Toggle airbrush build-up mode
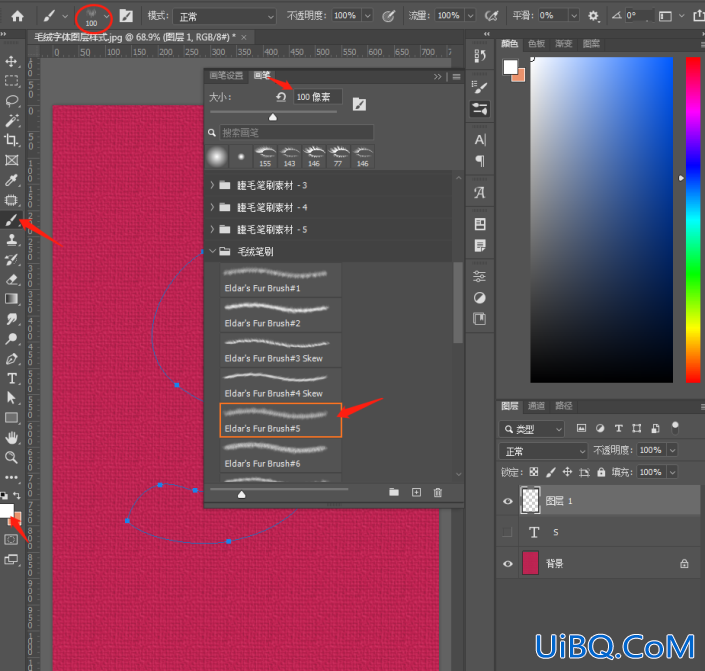 point(492,16)
